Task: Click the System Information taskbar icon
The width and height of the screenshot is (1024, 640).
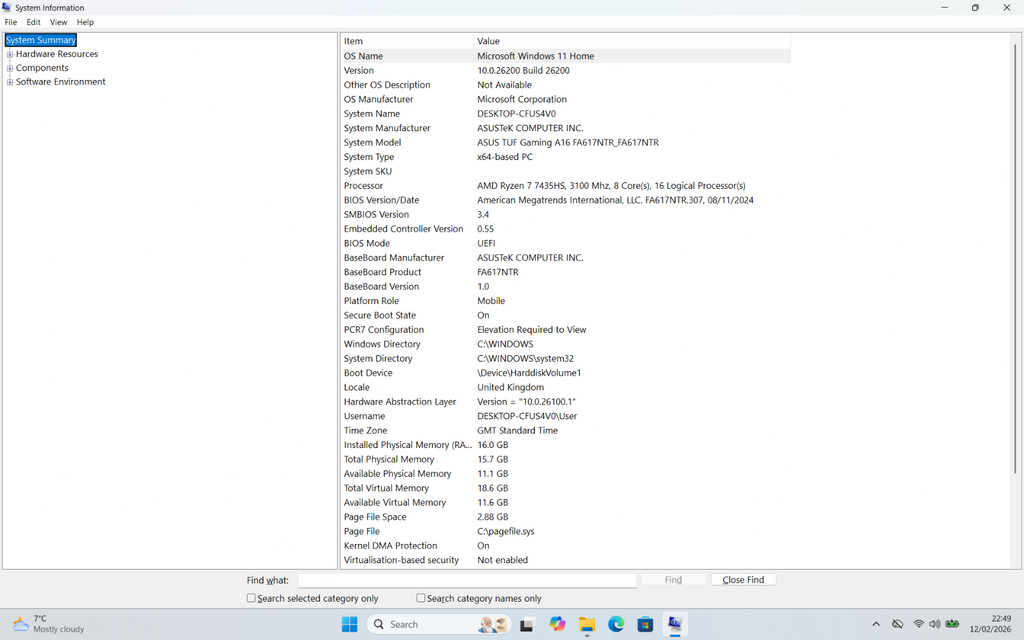Action: 676,624
